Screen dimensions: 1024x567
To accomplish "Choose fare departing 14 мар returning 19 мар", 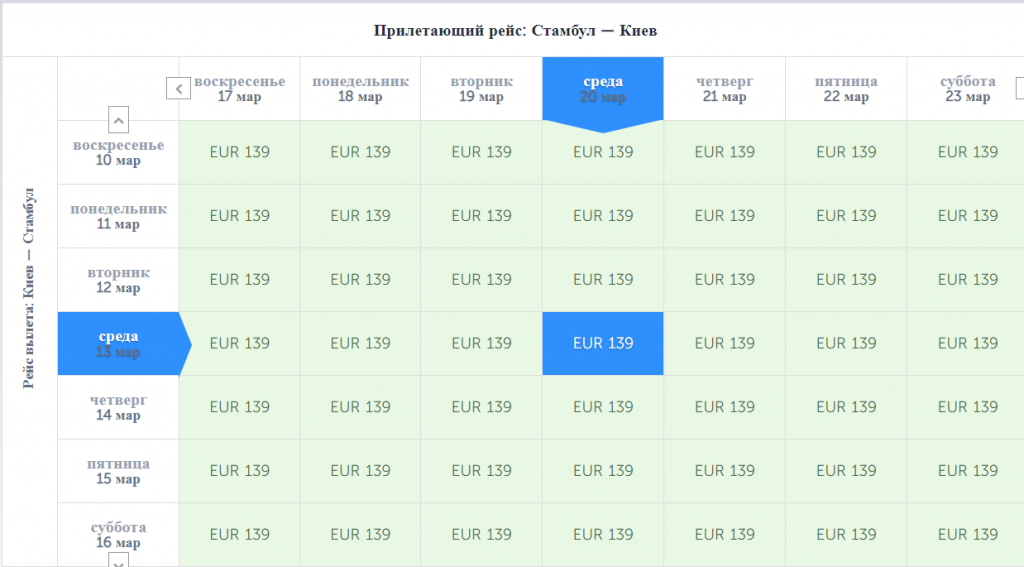I will [481, 407].
